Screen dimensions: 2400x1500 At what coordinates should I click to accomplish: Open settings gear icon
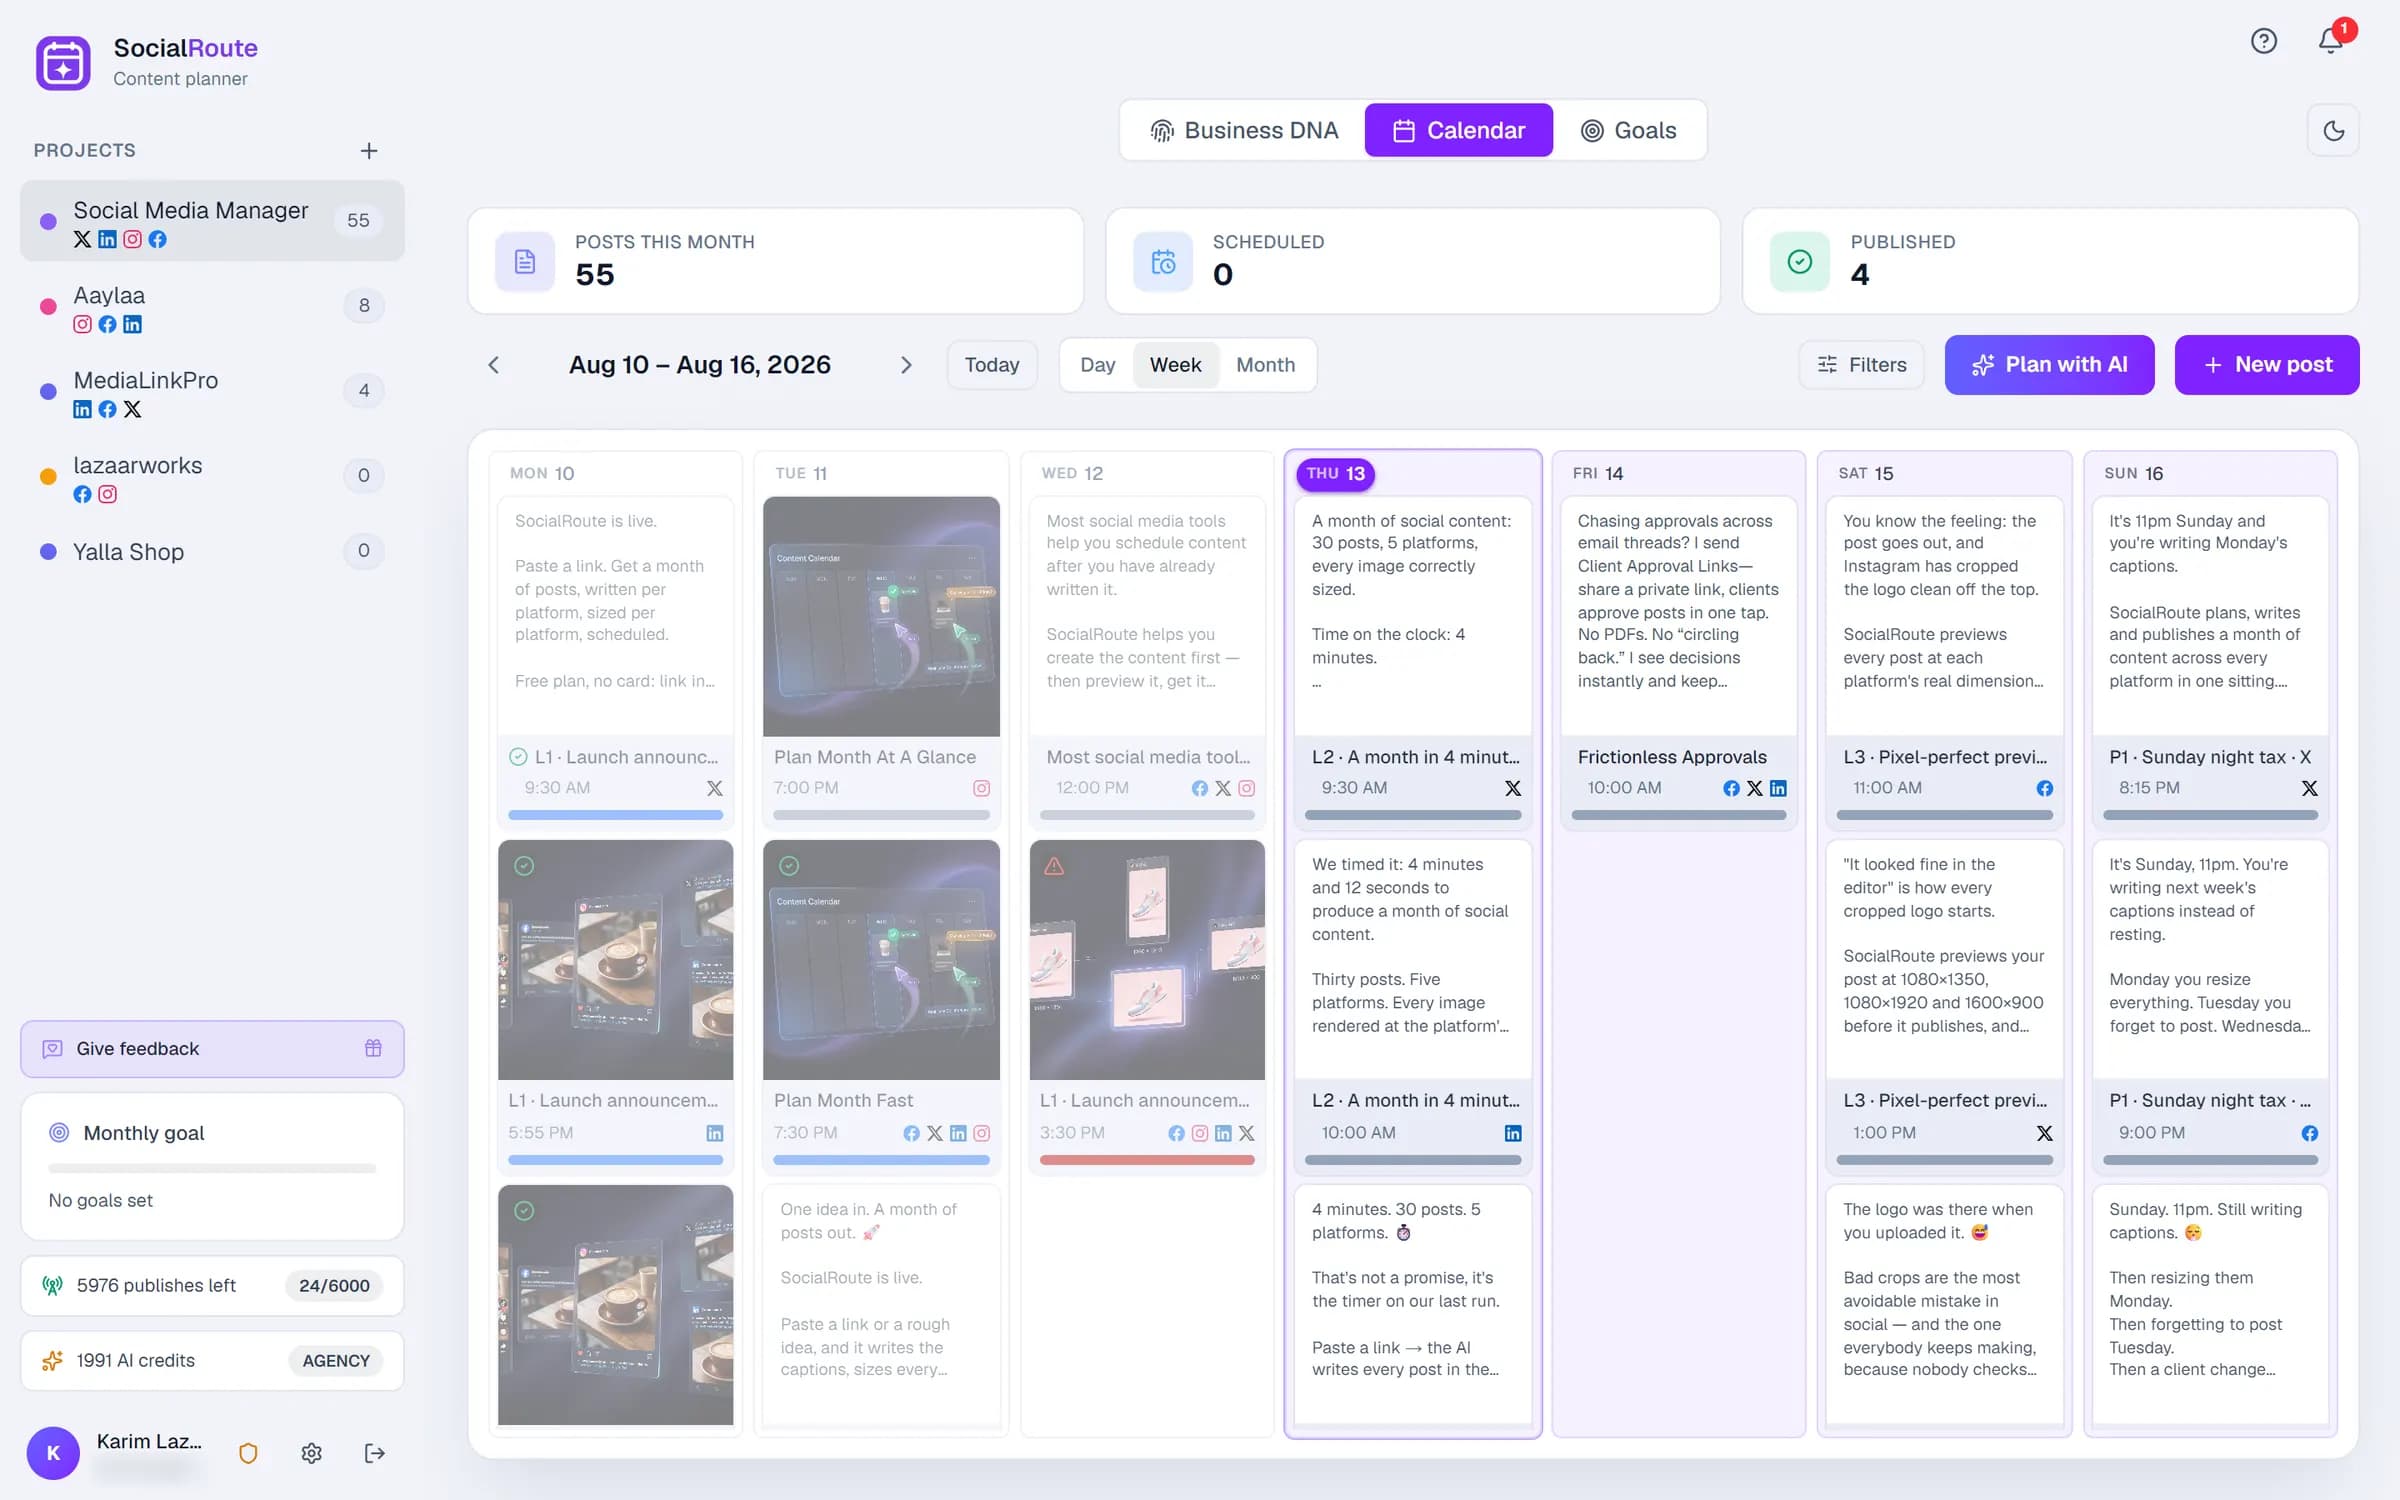tap(312, 1454)
